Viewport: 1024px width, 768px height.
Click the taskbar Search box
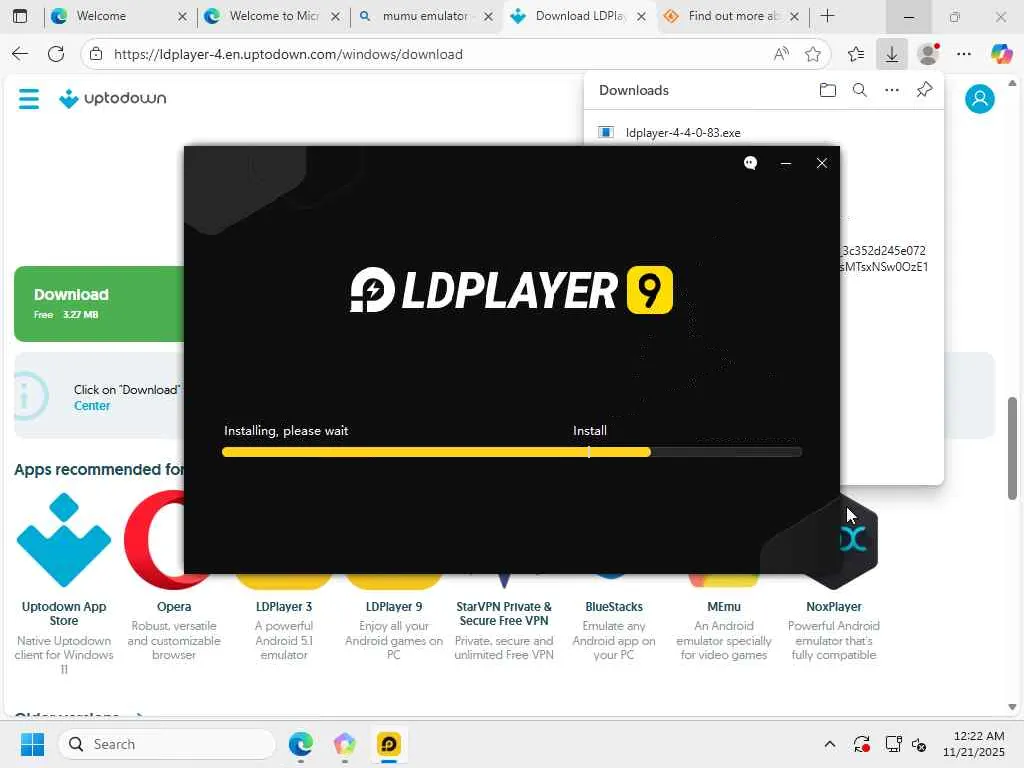pos(167,744)
